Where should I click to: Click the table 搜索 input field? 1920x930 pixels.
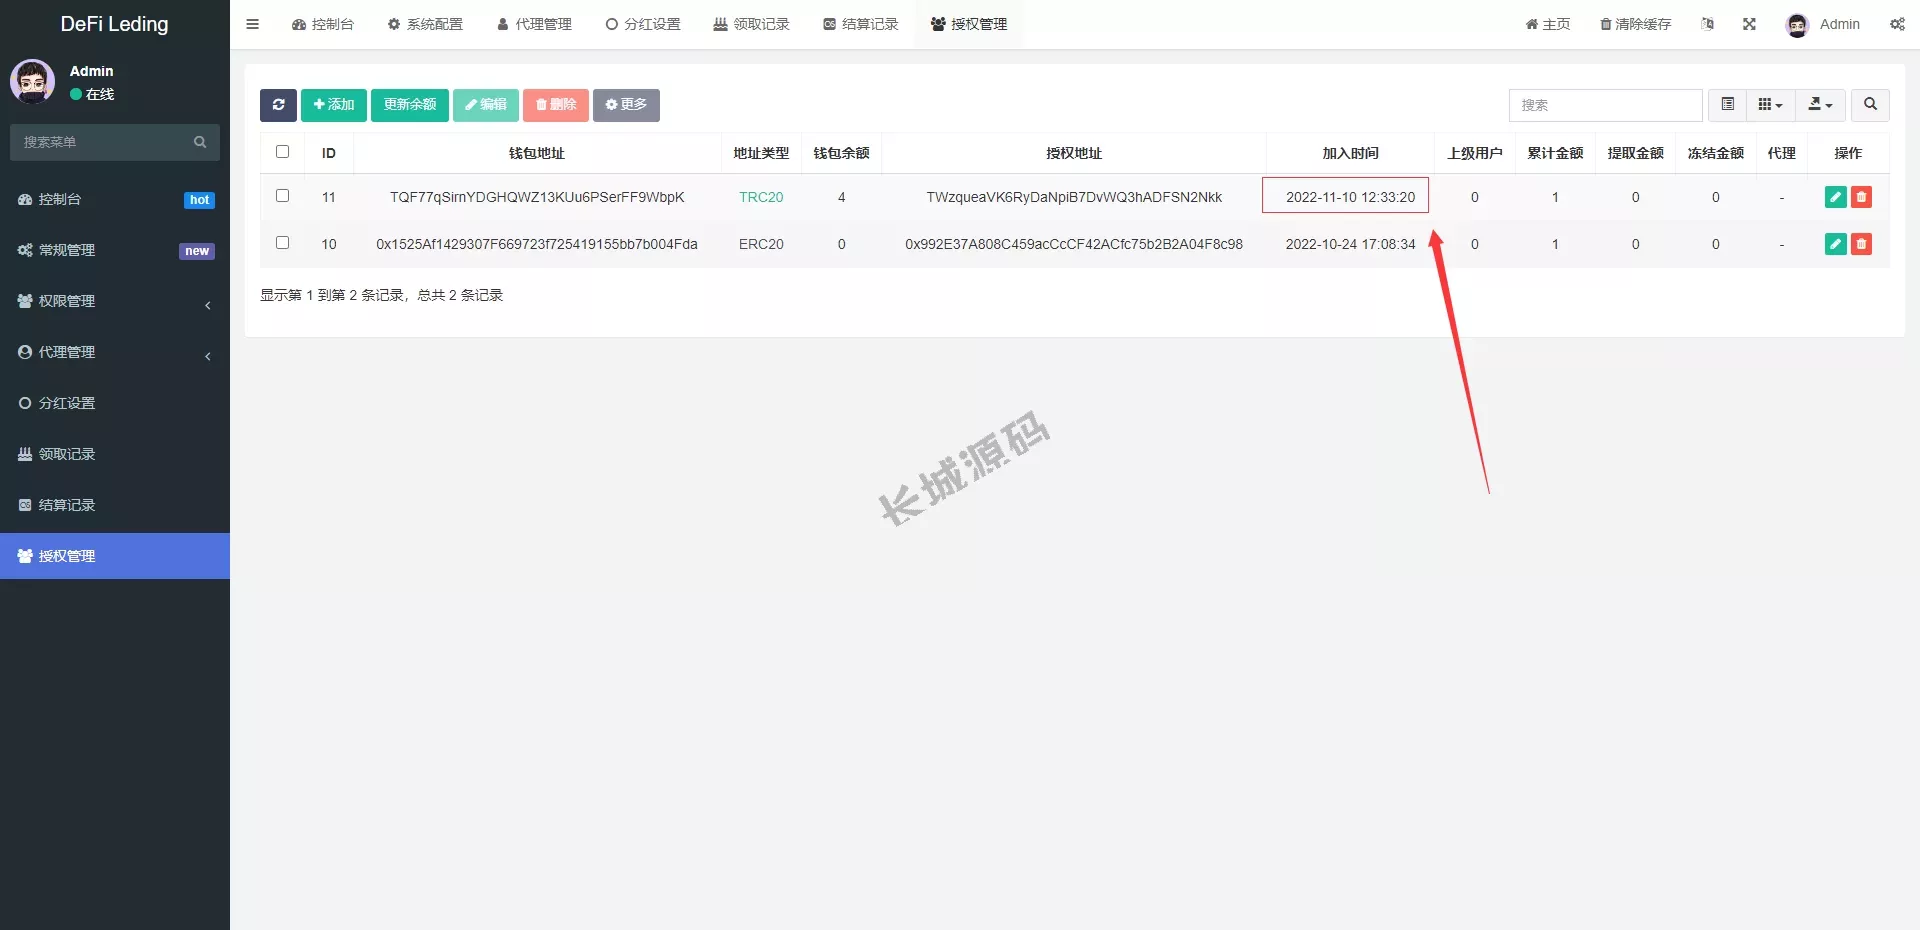pos(1605,105)
